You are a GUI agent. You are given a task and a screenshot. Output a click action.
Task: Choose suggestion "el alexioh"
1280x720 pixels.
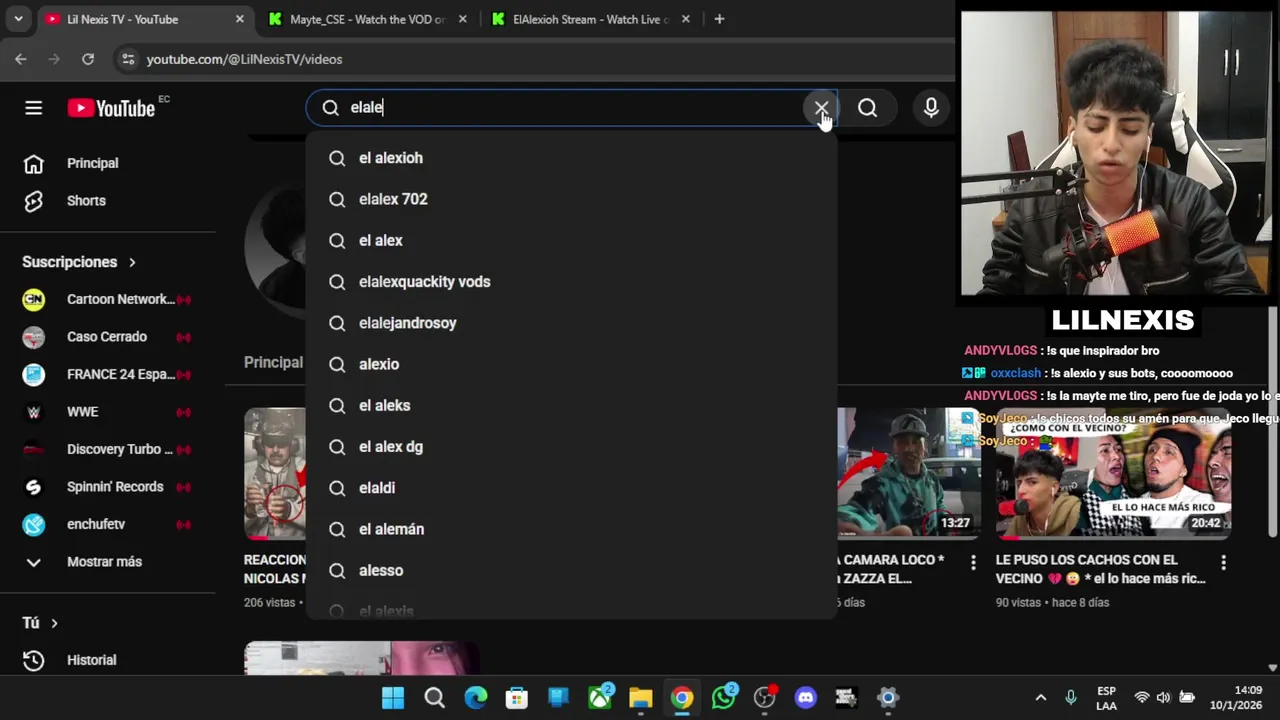(x=571, y=158)
